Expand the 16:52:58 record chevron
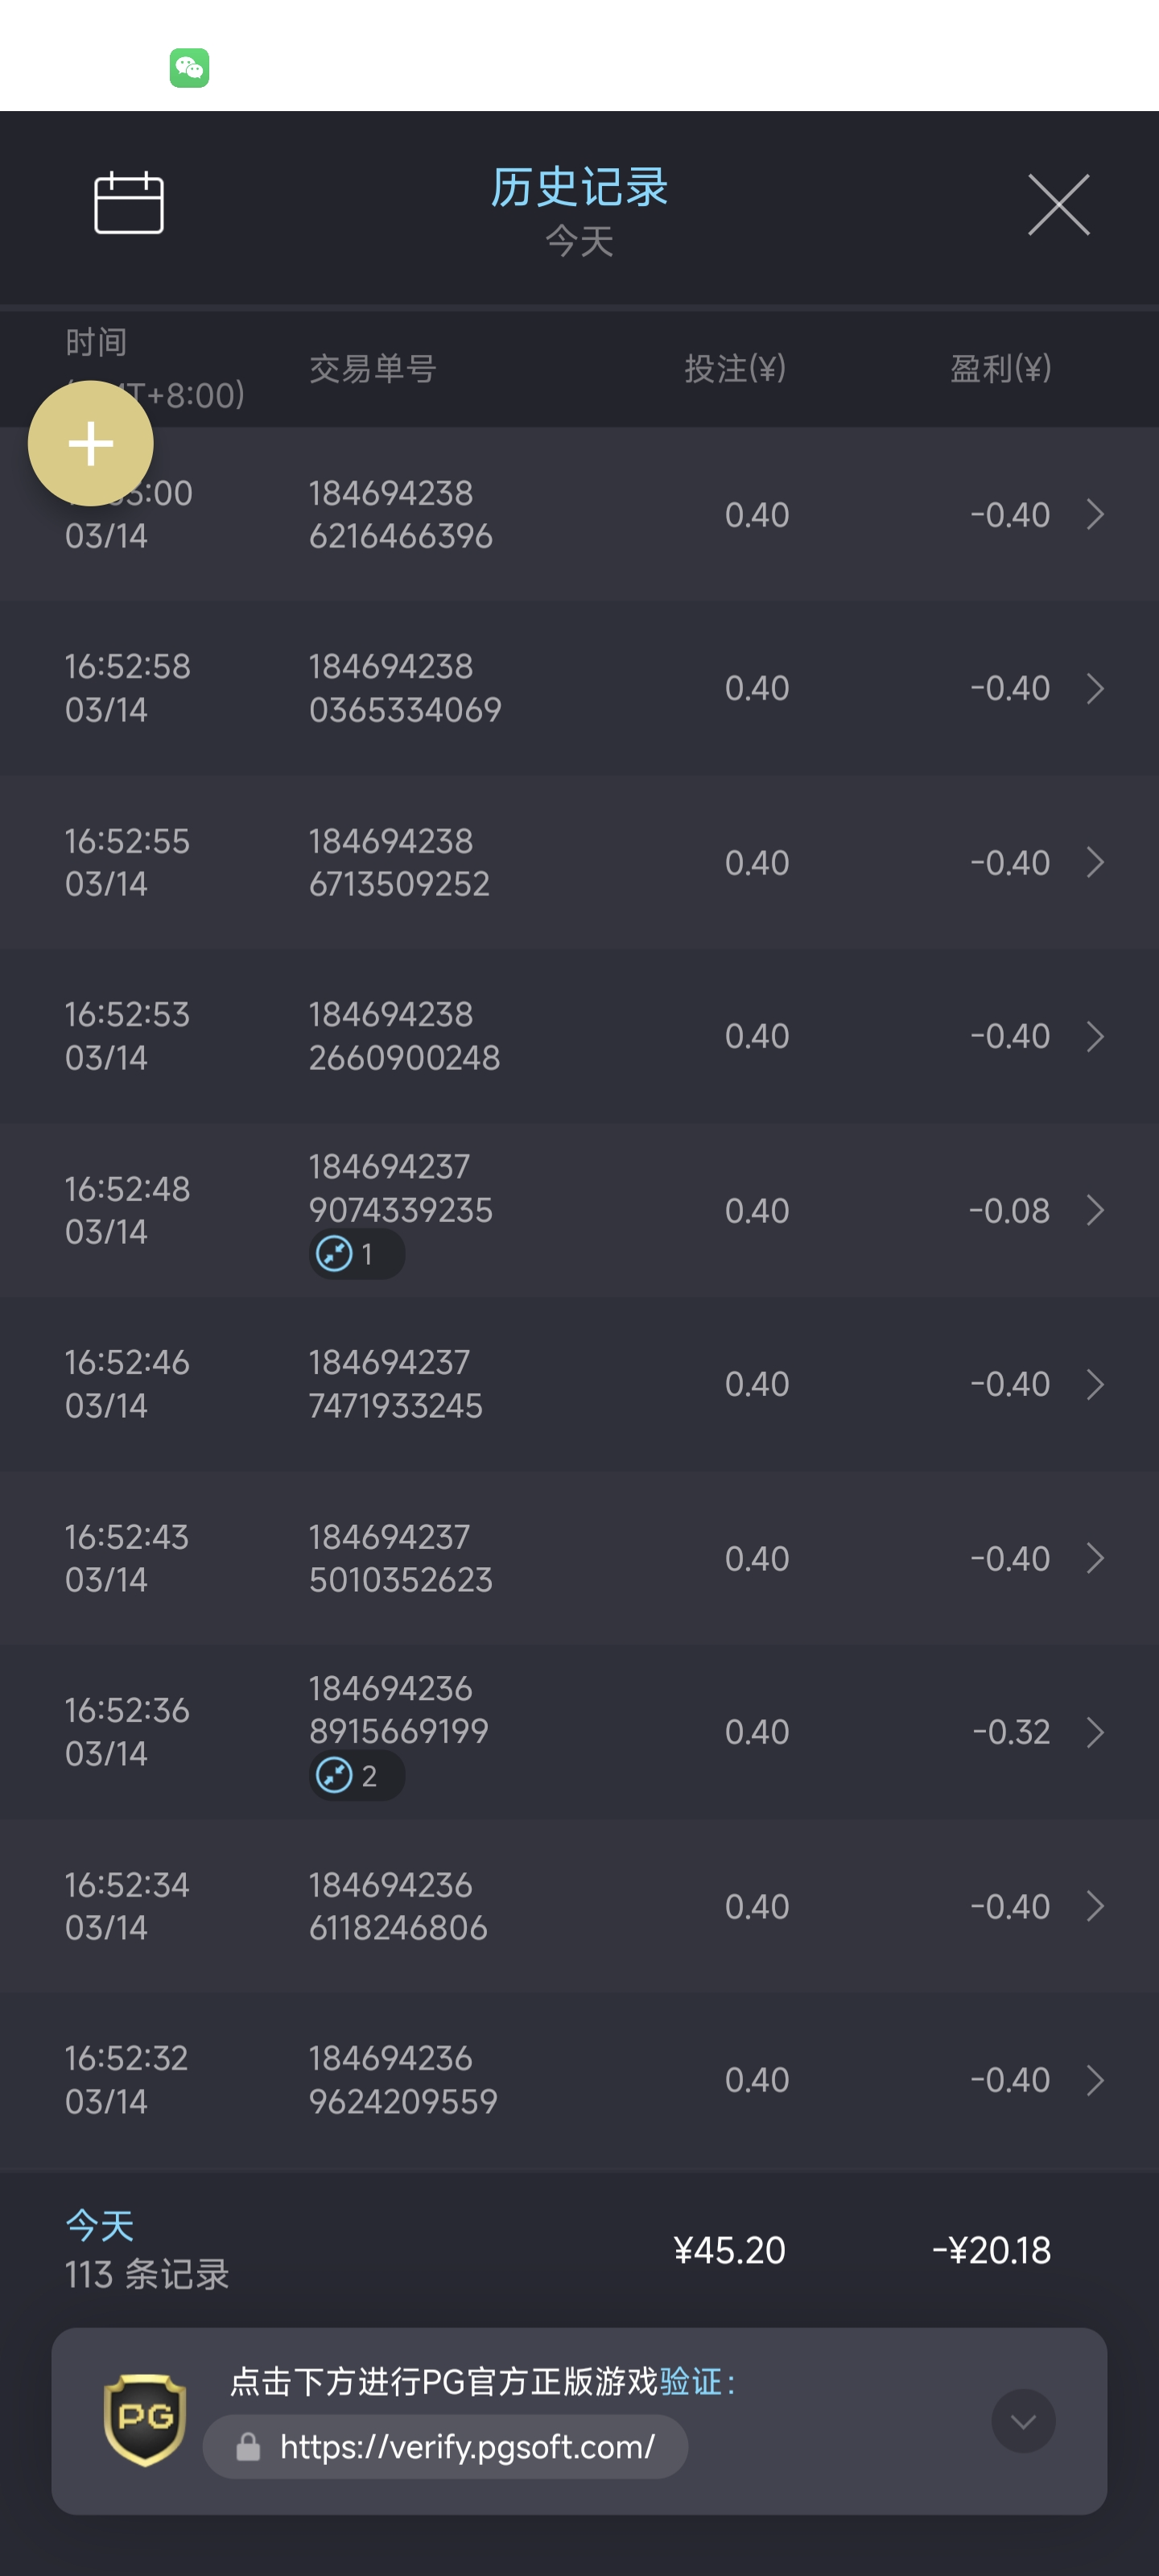1159x2576 pixels. [x=1095, y=688]
